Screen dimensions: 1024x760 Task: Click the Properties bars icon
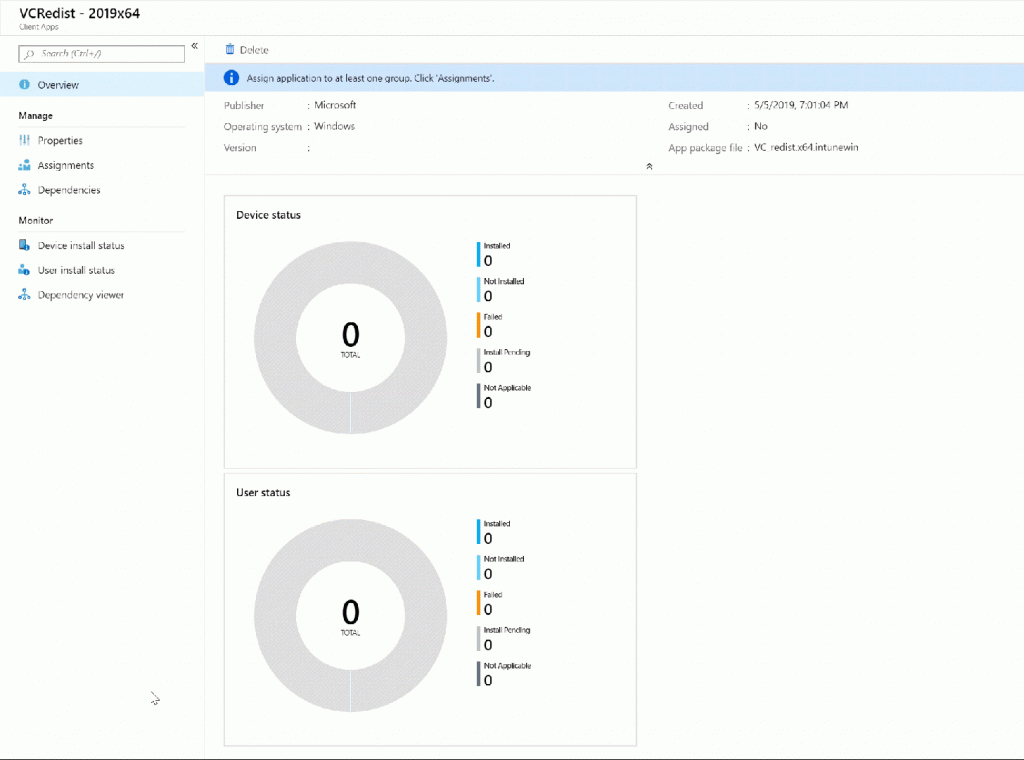(24, 140)
